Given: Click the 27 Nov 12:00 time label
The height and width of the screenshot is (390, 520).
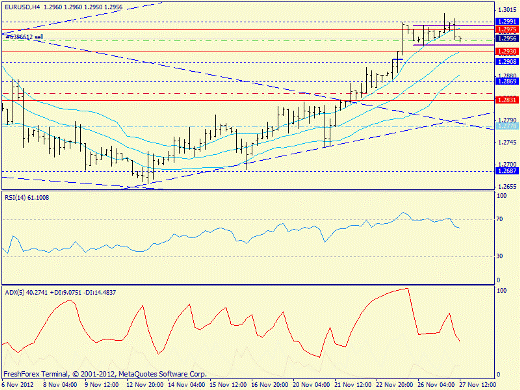Looking at the screenshot, I should tap(478, 385).
